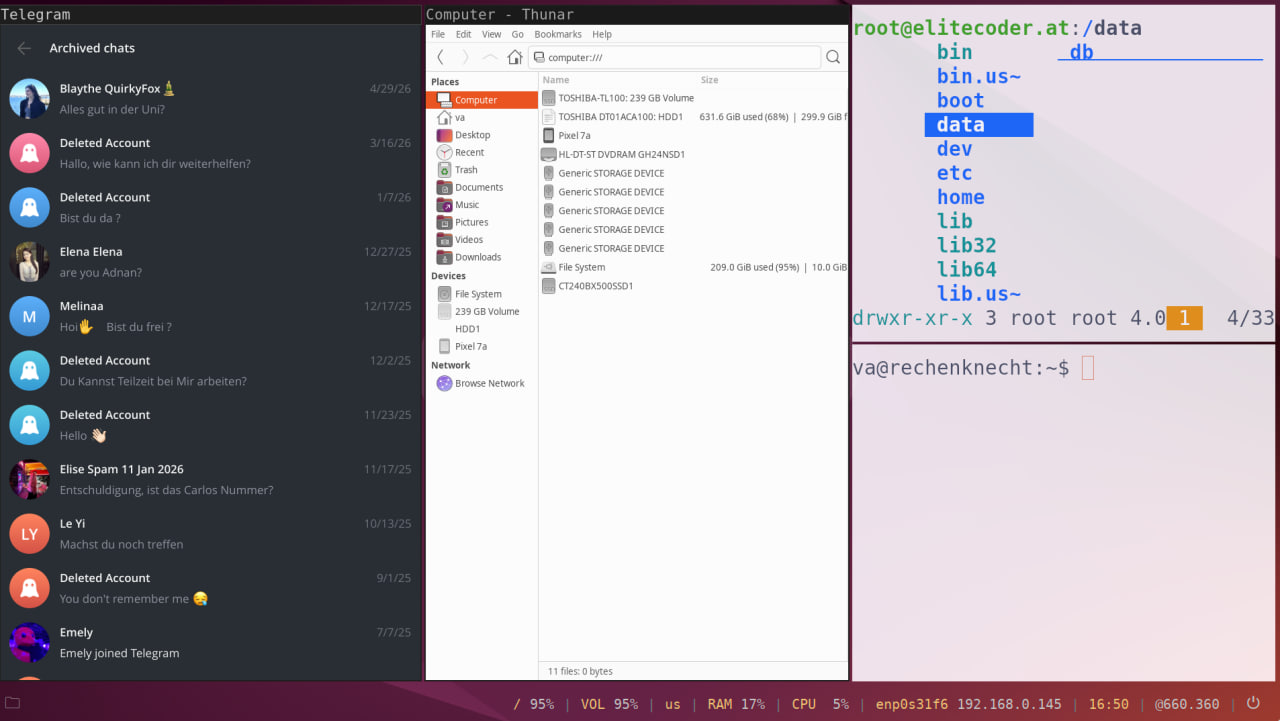Viewport: 1280px width, 721px height.
Task: Open File menu in Thunar
Action: 438,34
